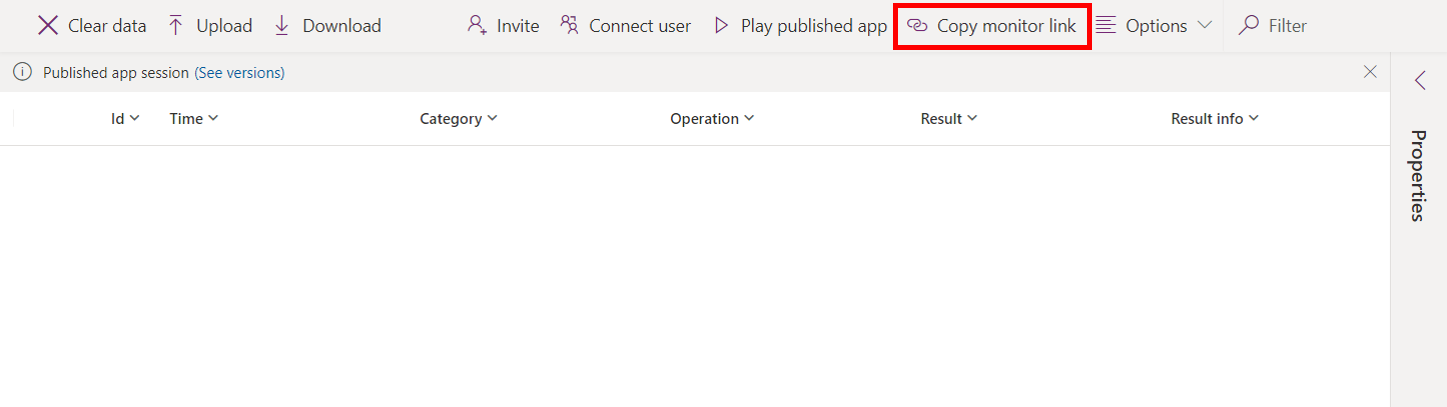This screenshot has width=1447, height=407.
Task: Click the Copy monitor link button
Action: pyautogui.click(x=991, y=26)
